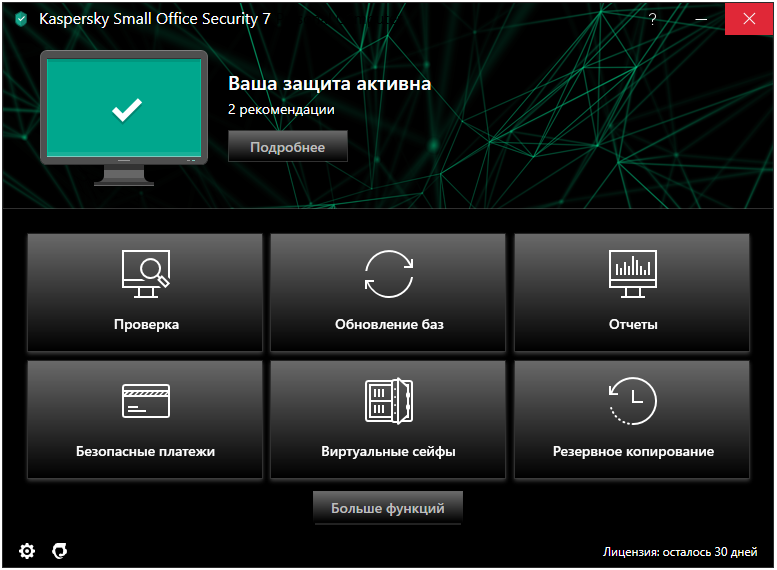
Task: Close the Kaspersky window
Action: pos(749,19)
